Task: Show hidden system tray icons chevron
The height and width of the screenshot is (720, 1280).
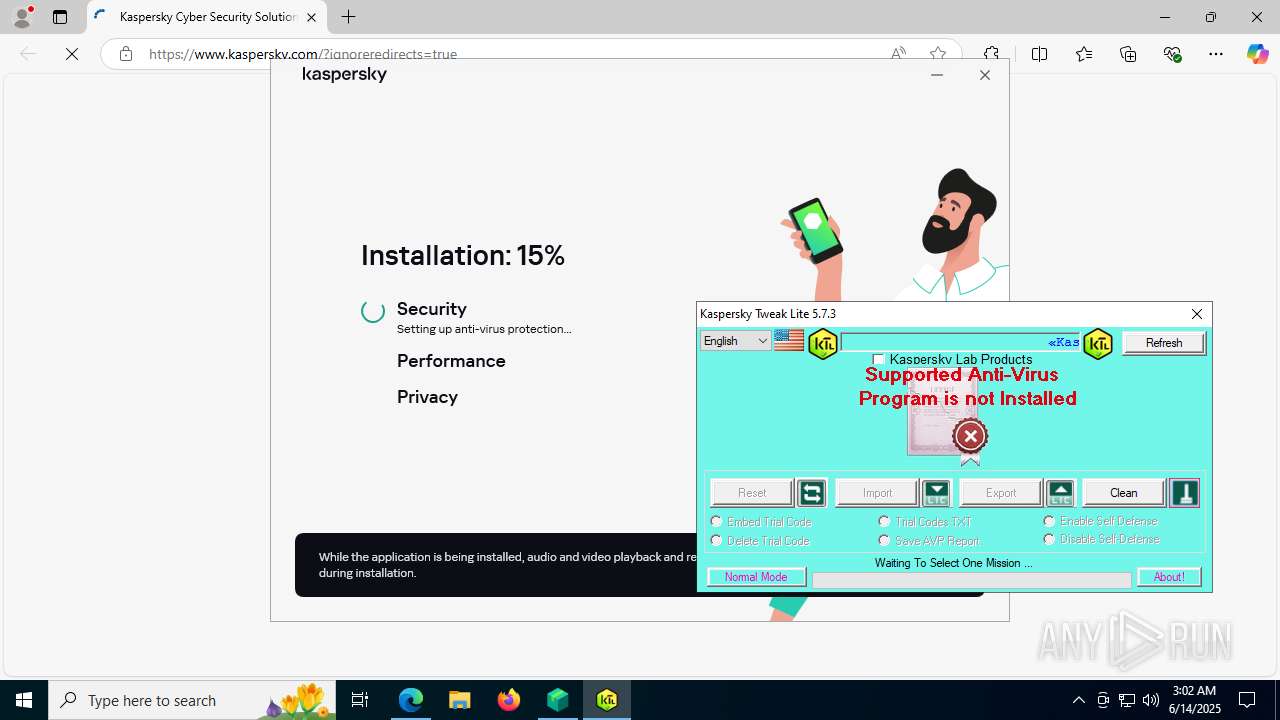Action: (x=1078, y=700)
